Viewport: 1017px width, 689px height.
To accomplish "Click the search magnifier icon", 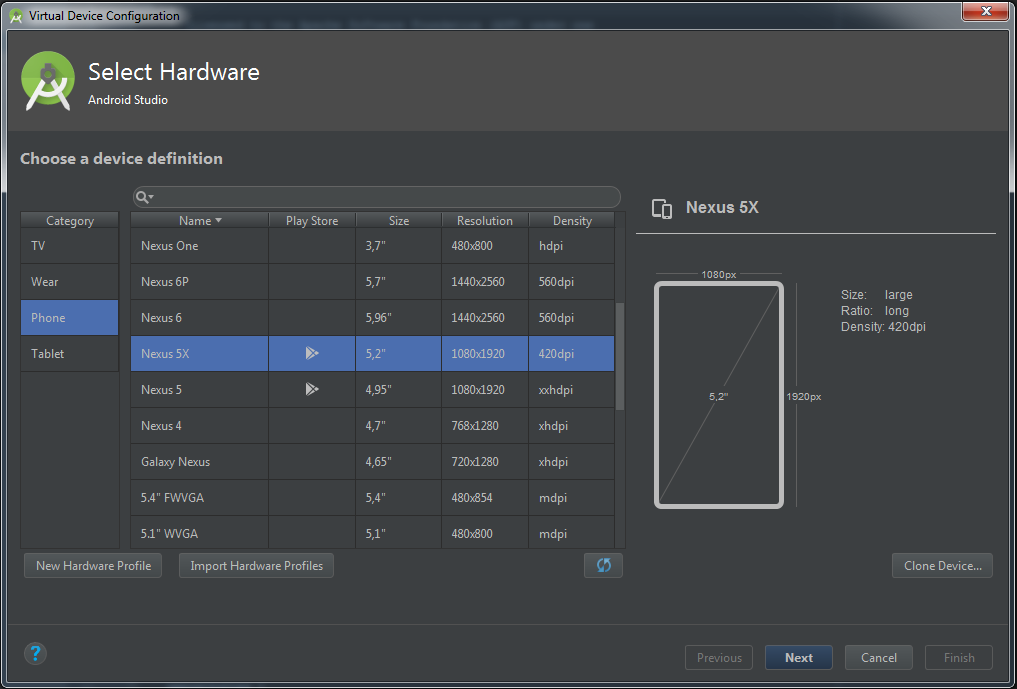I will [x=144, y=197].
